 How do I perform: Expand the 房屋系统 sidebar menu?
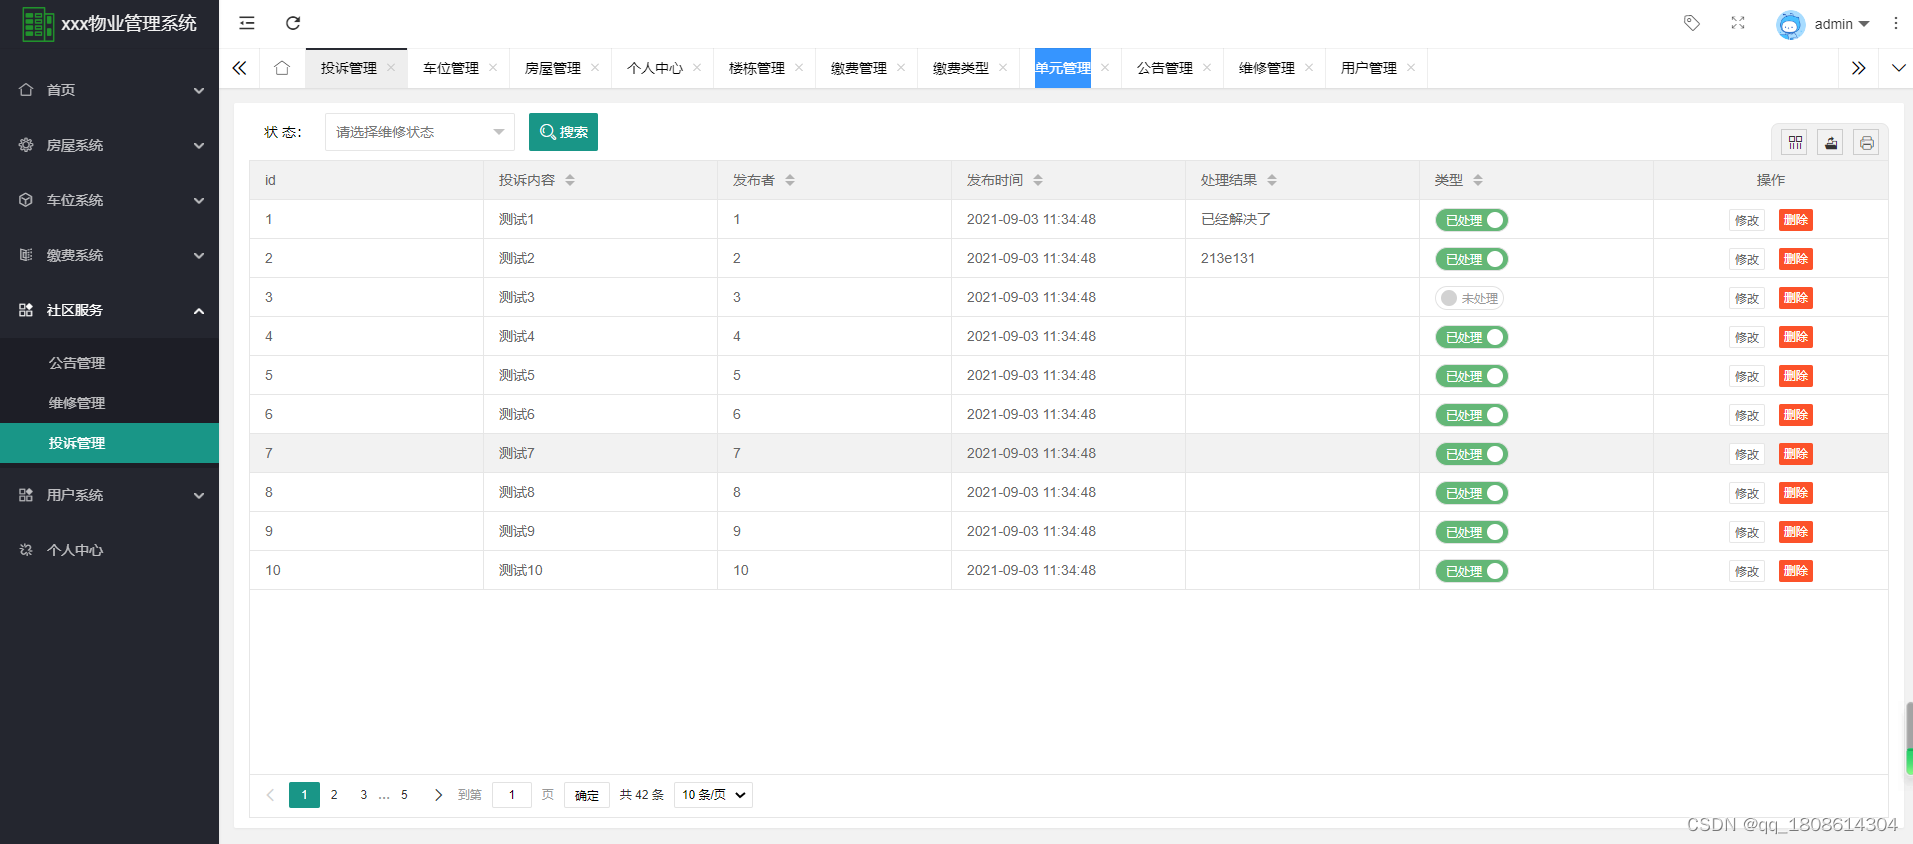pos(109,145)
